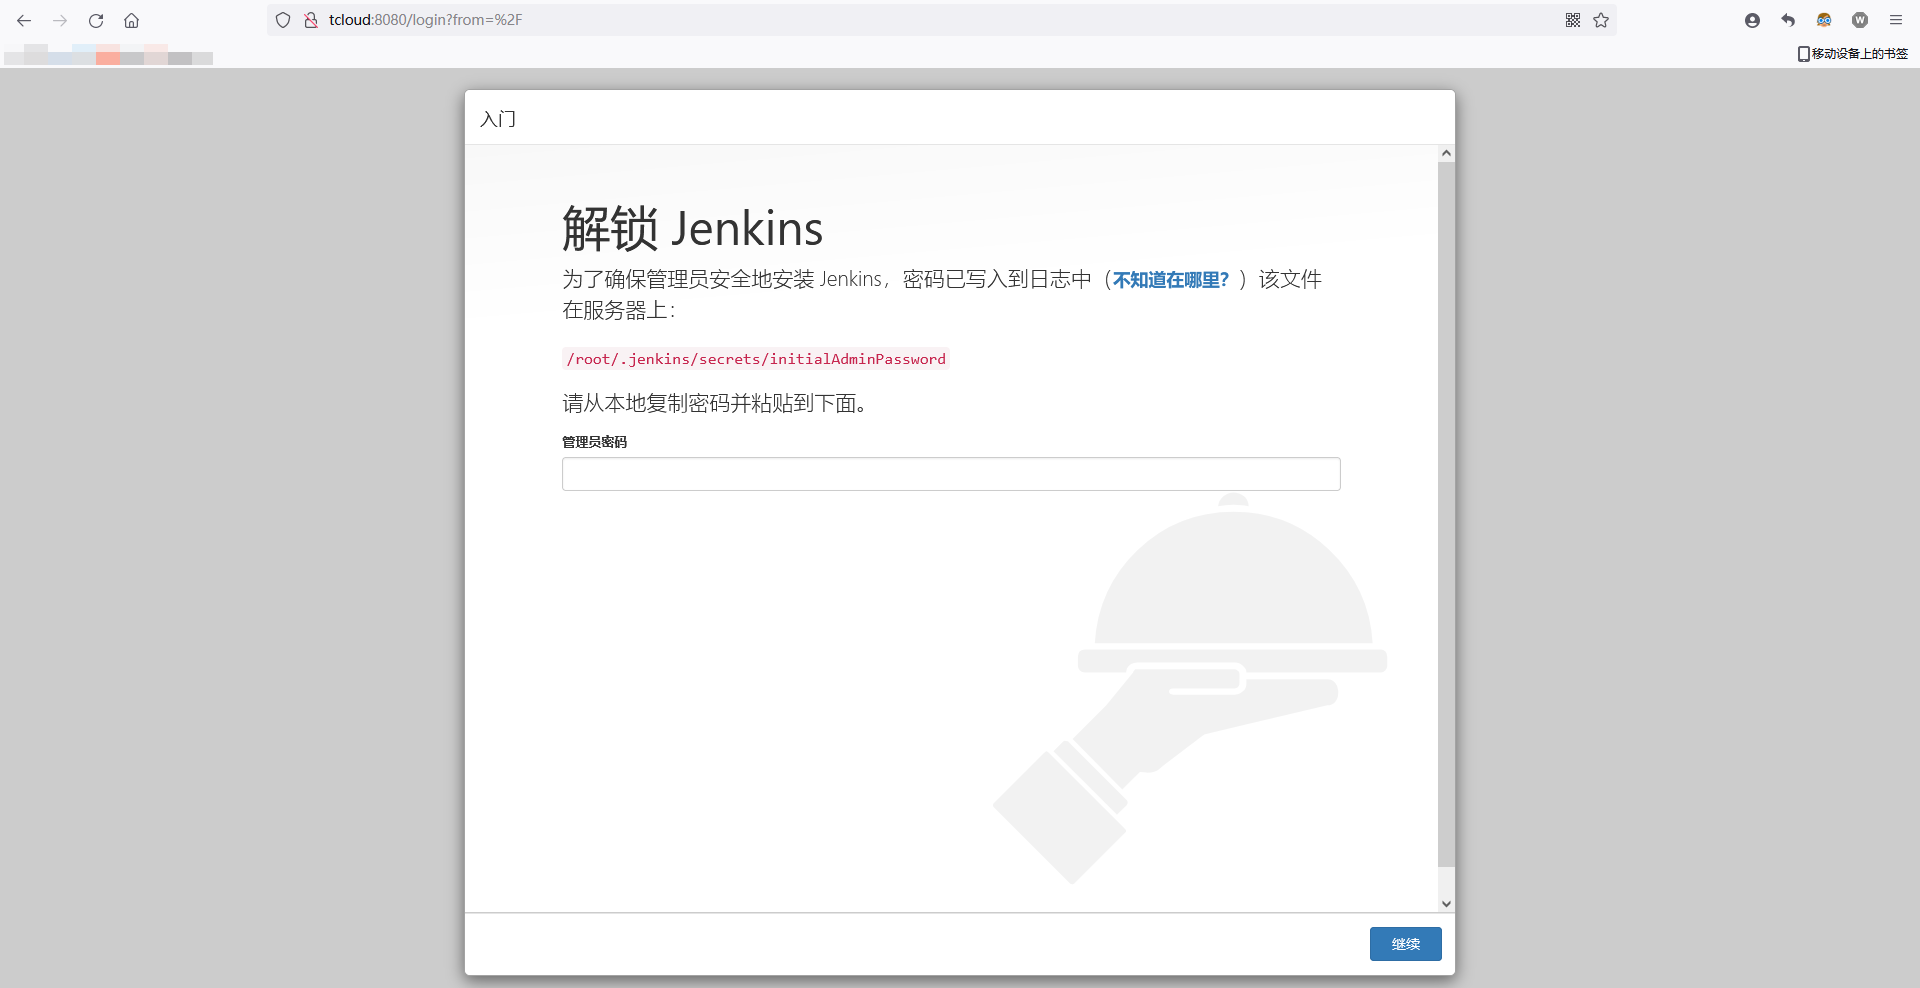Click the 入门 dialog title

point(498,119)
